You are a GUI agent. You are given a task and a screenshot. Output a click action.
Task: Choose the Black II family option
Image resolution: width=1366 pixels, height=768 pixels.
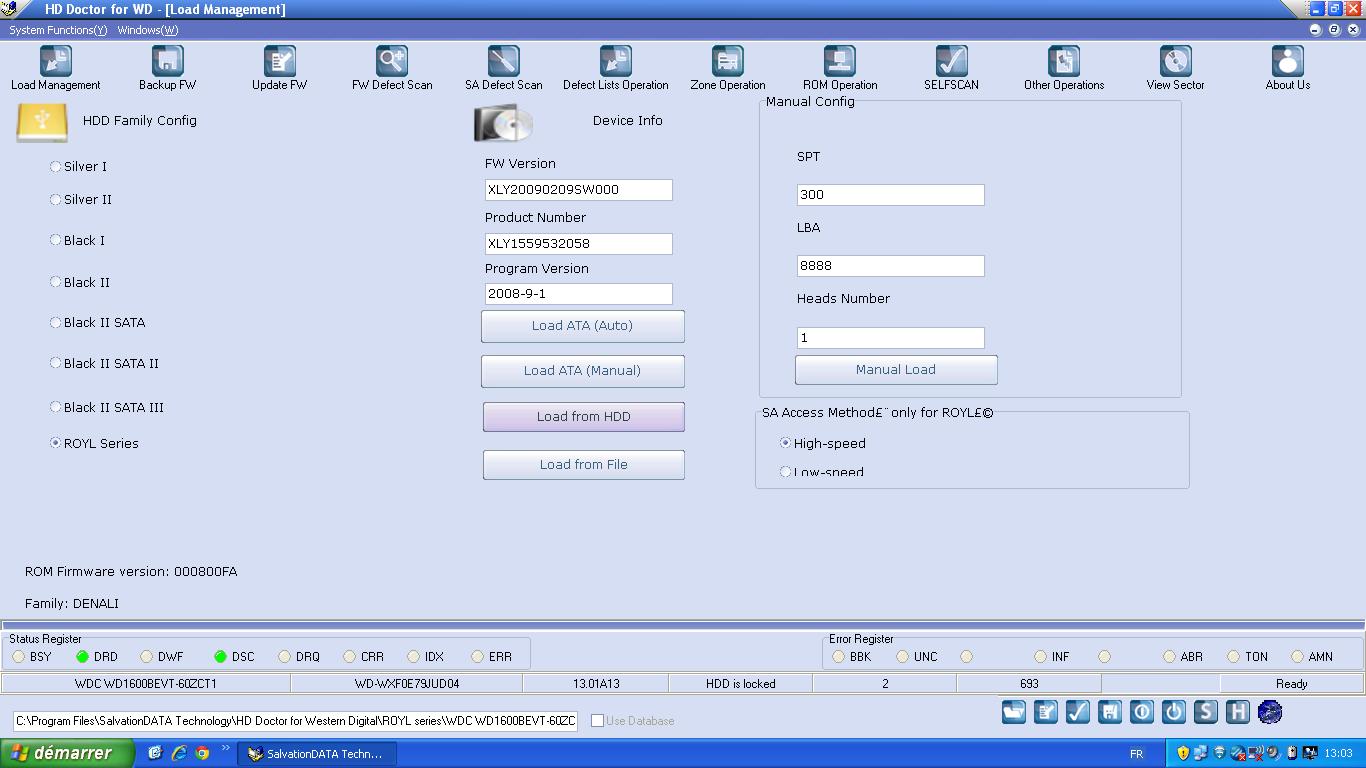point(56,282)
